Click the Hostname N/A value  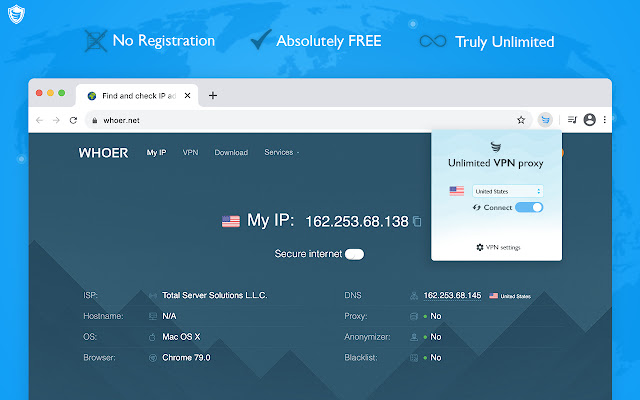[x=169, y=316]
